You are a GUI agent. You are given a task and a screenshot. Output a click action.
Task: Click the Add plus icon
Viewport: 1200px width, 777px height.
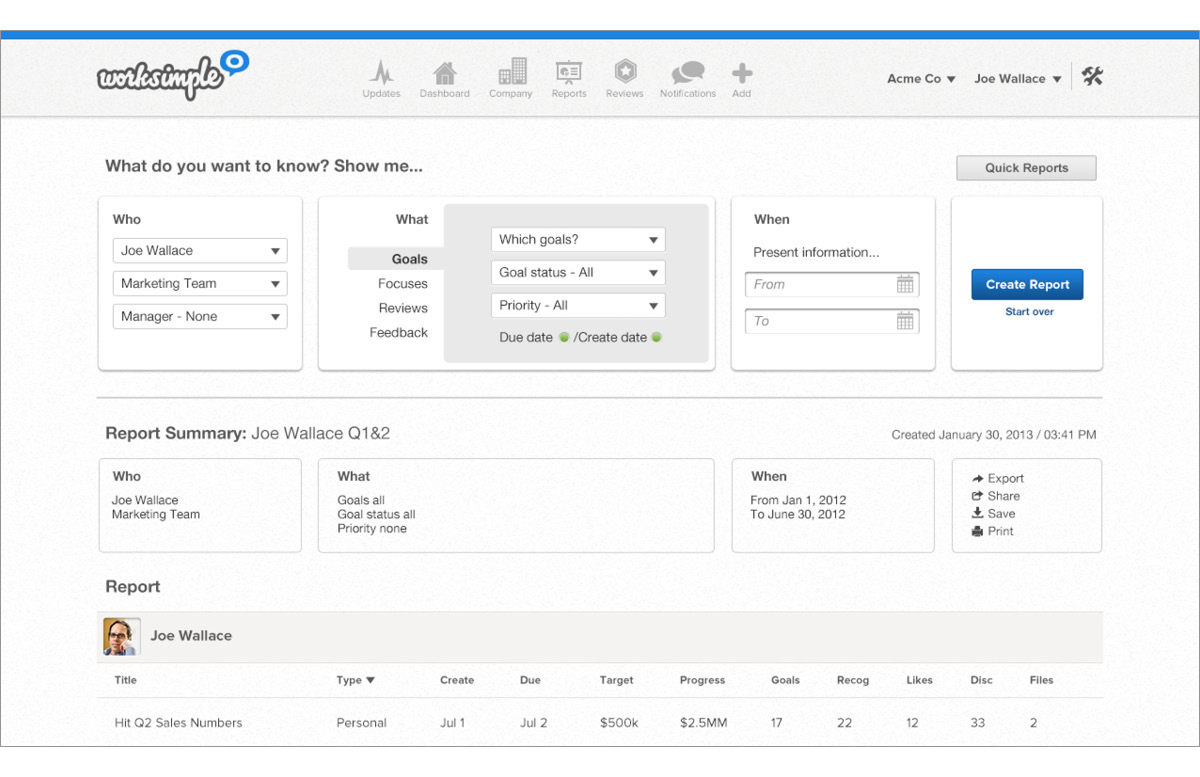pyautogui.click(x=741, y=74)
